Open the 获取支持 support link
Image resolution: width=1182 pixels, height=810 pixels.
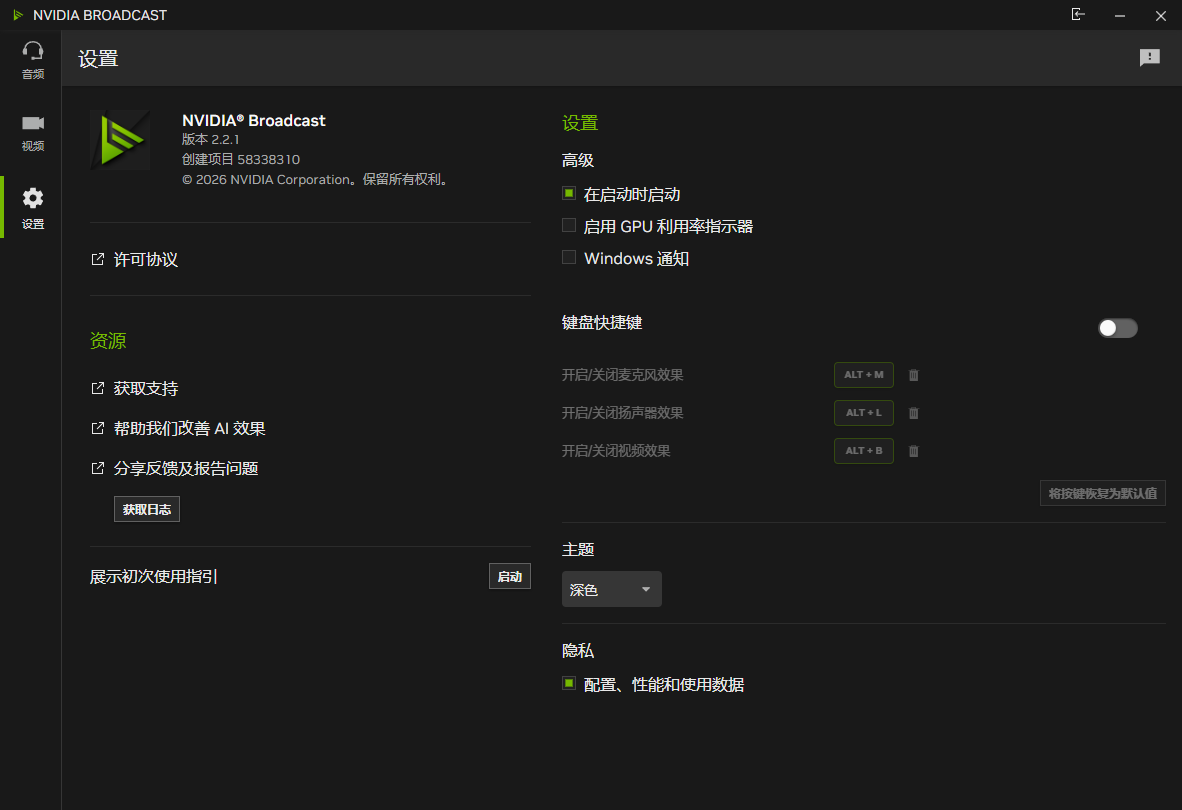pos(145,388)
